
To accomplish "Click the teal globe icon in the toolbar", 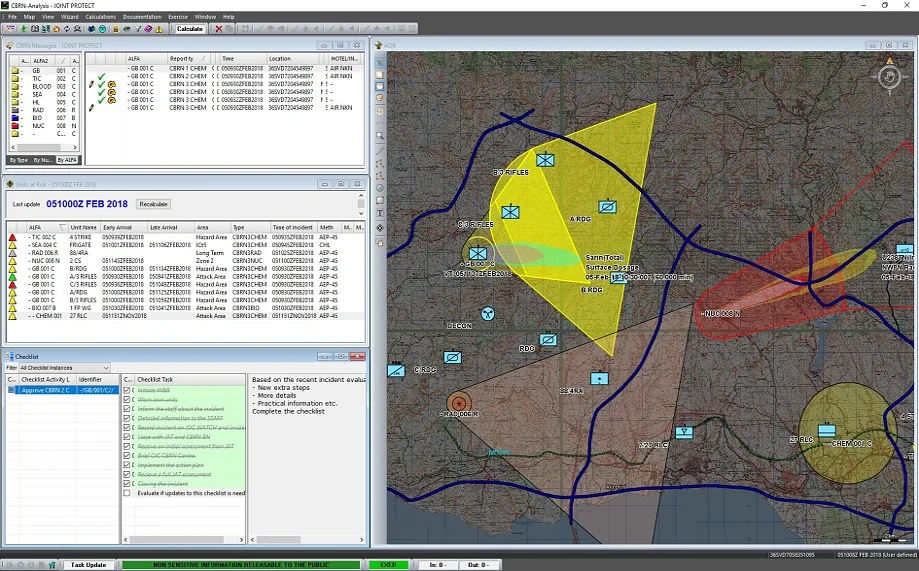I will click(x=103, y=29).
